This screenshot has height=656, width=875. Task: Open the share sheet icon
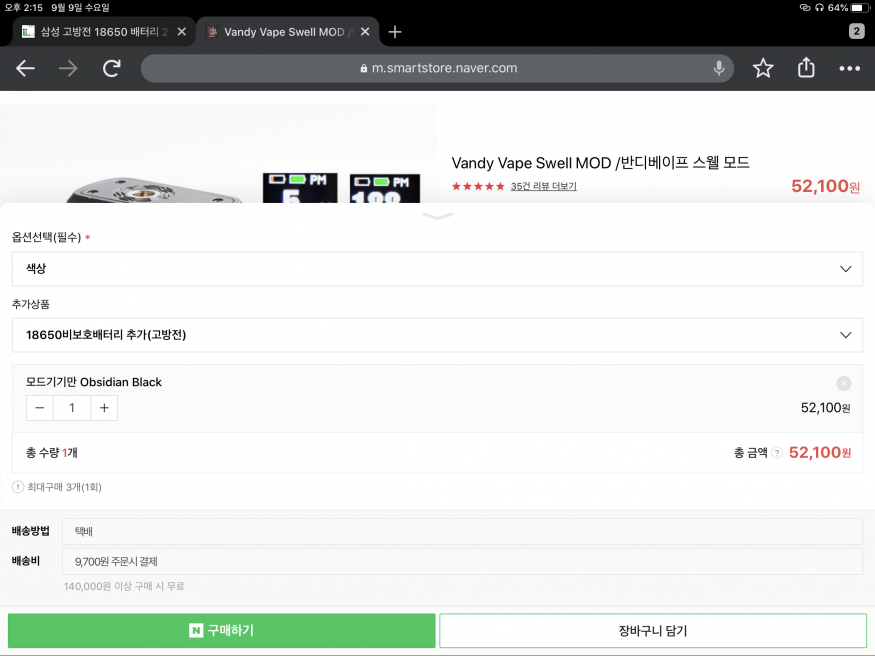(x=806, y=67)
